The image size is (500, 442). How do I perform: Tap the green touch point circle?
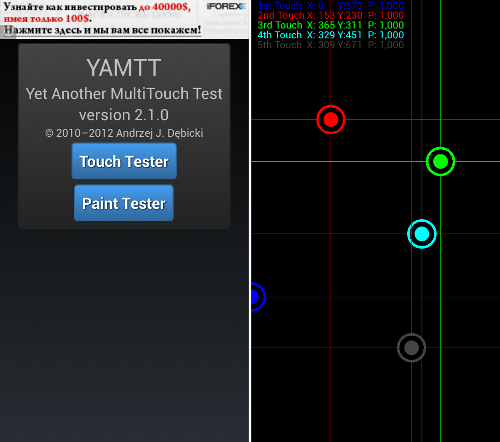(x=440, y=161)
